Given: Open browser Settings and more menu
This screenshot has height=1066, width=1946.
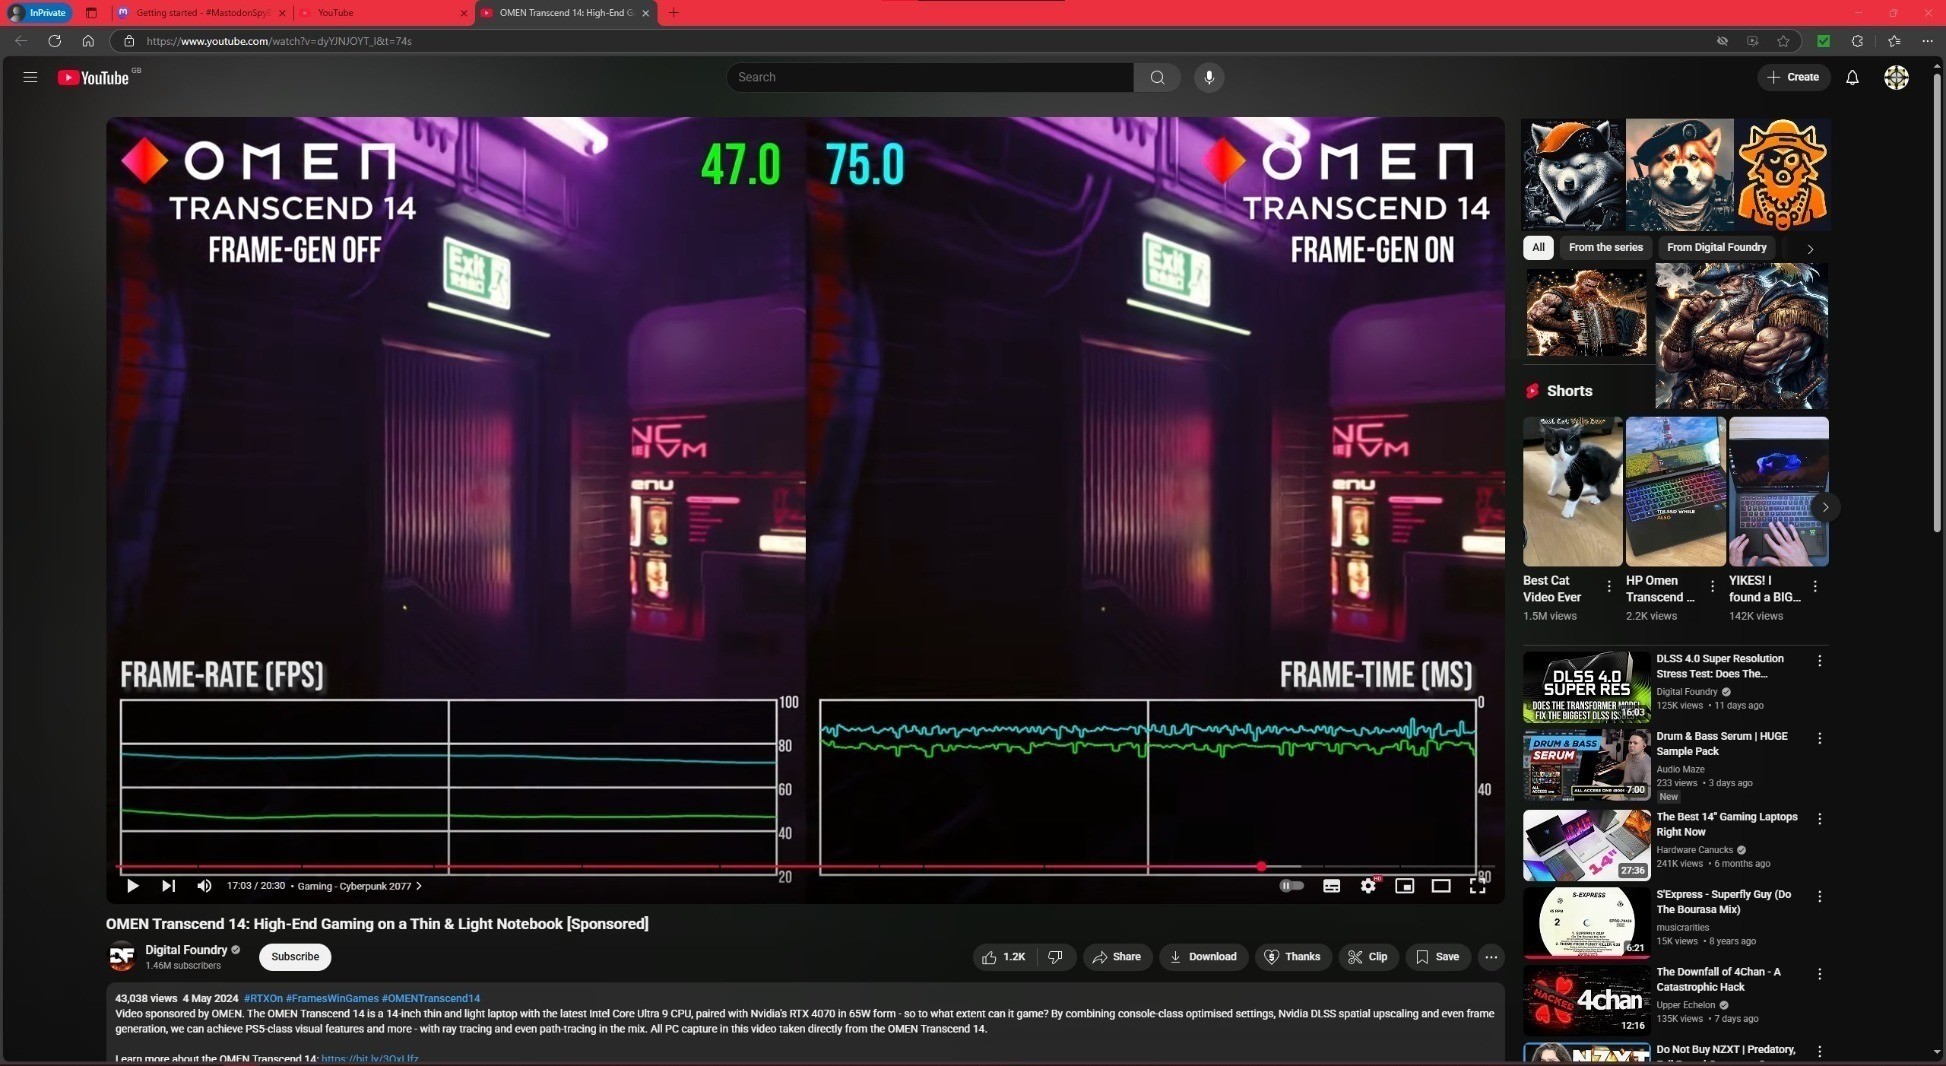Looking at the screenshot, I should tap(1927, 41).
